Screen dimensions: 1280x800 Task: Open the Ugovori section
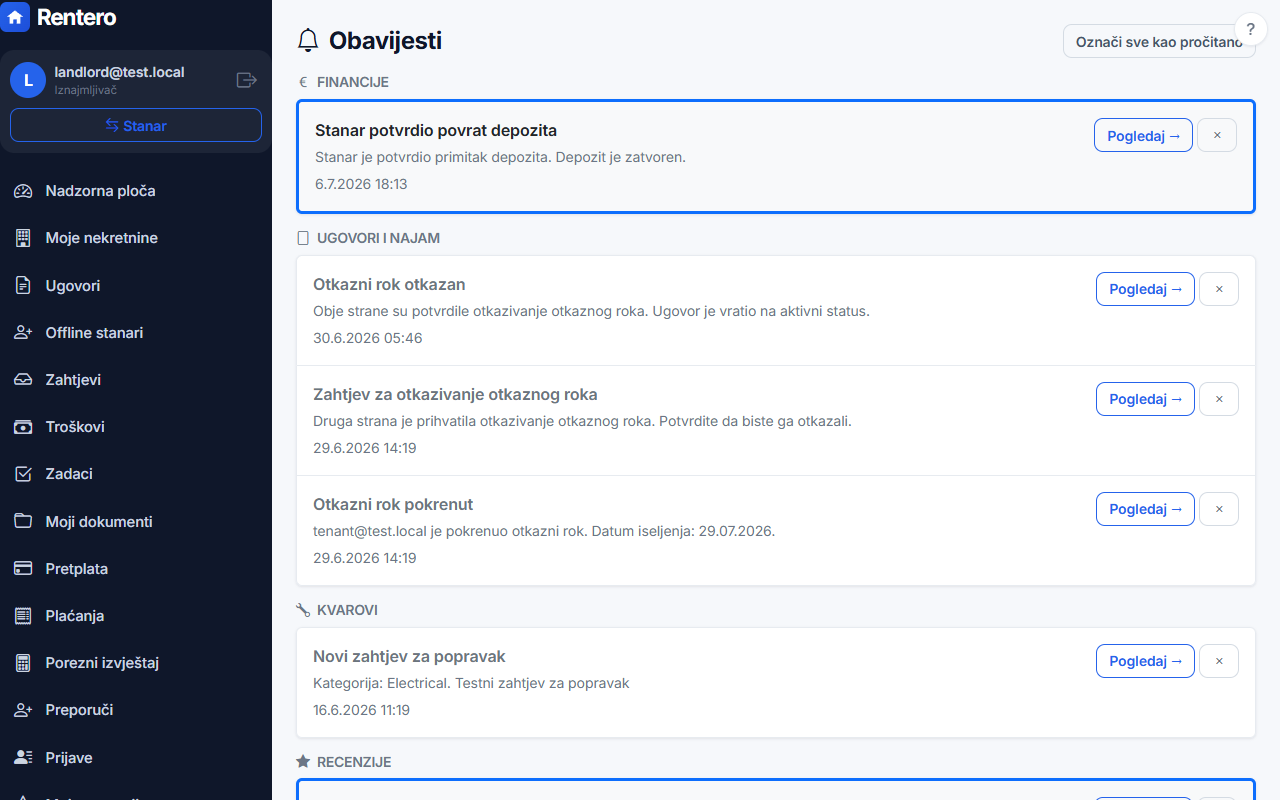[x=136, y=286]
